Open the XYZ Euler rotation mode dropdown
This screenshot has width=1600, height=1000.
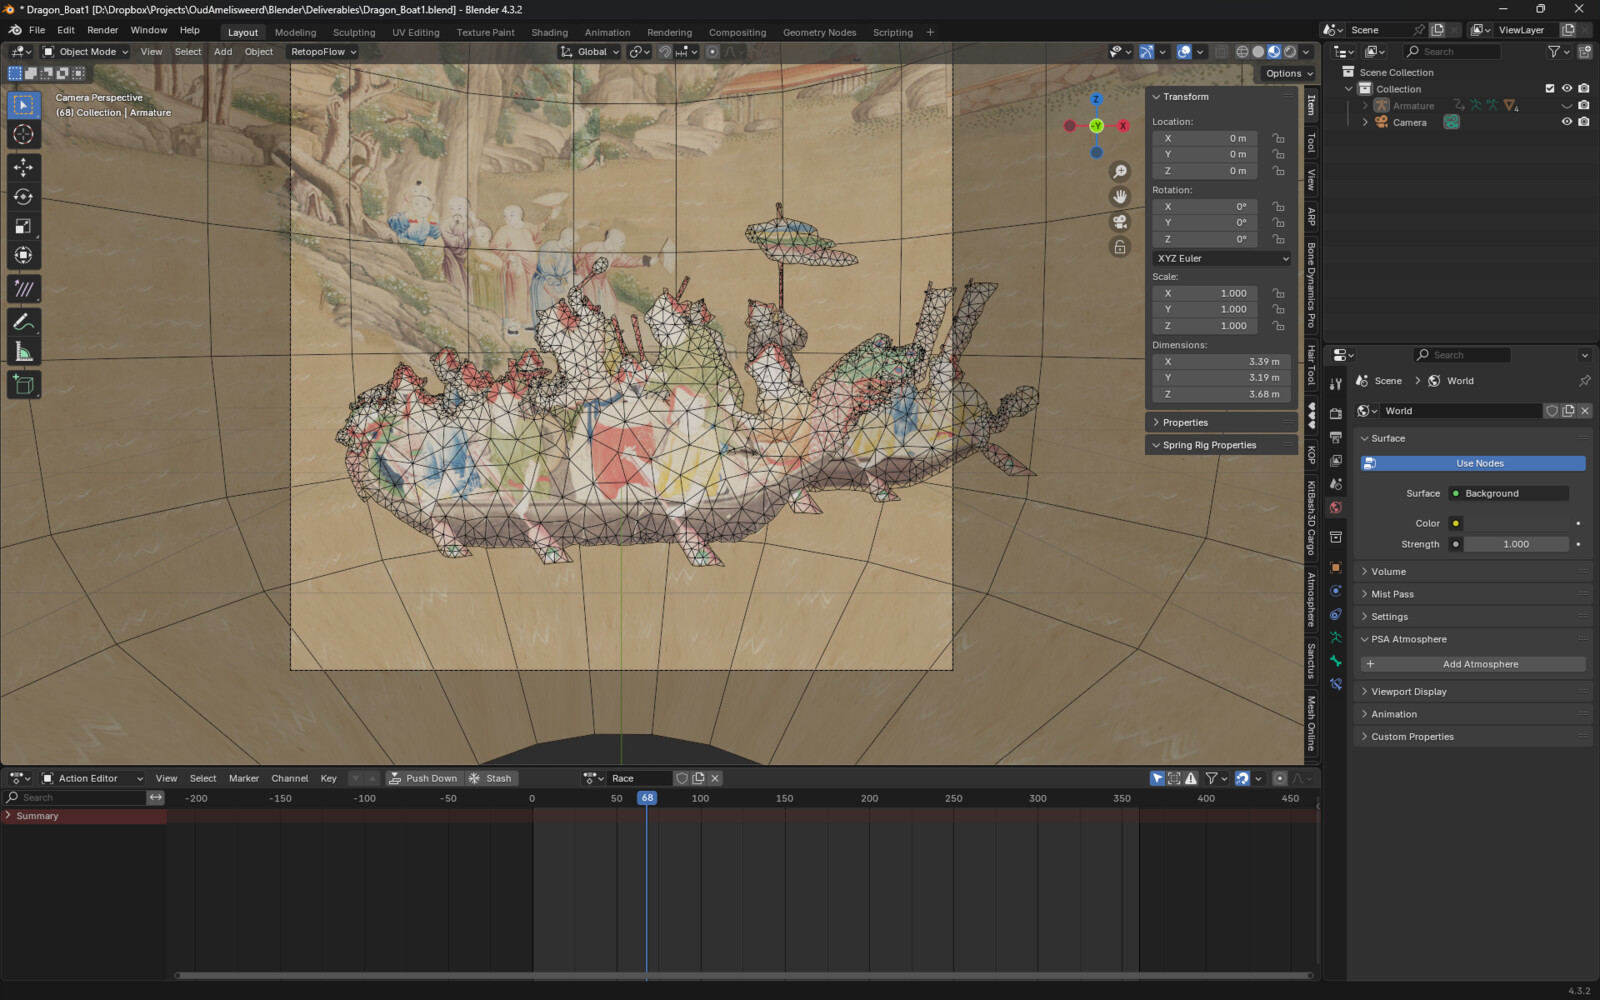pos(1222,259)
